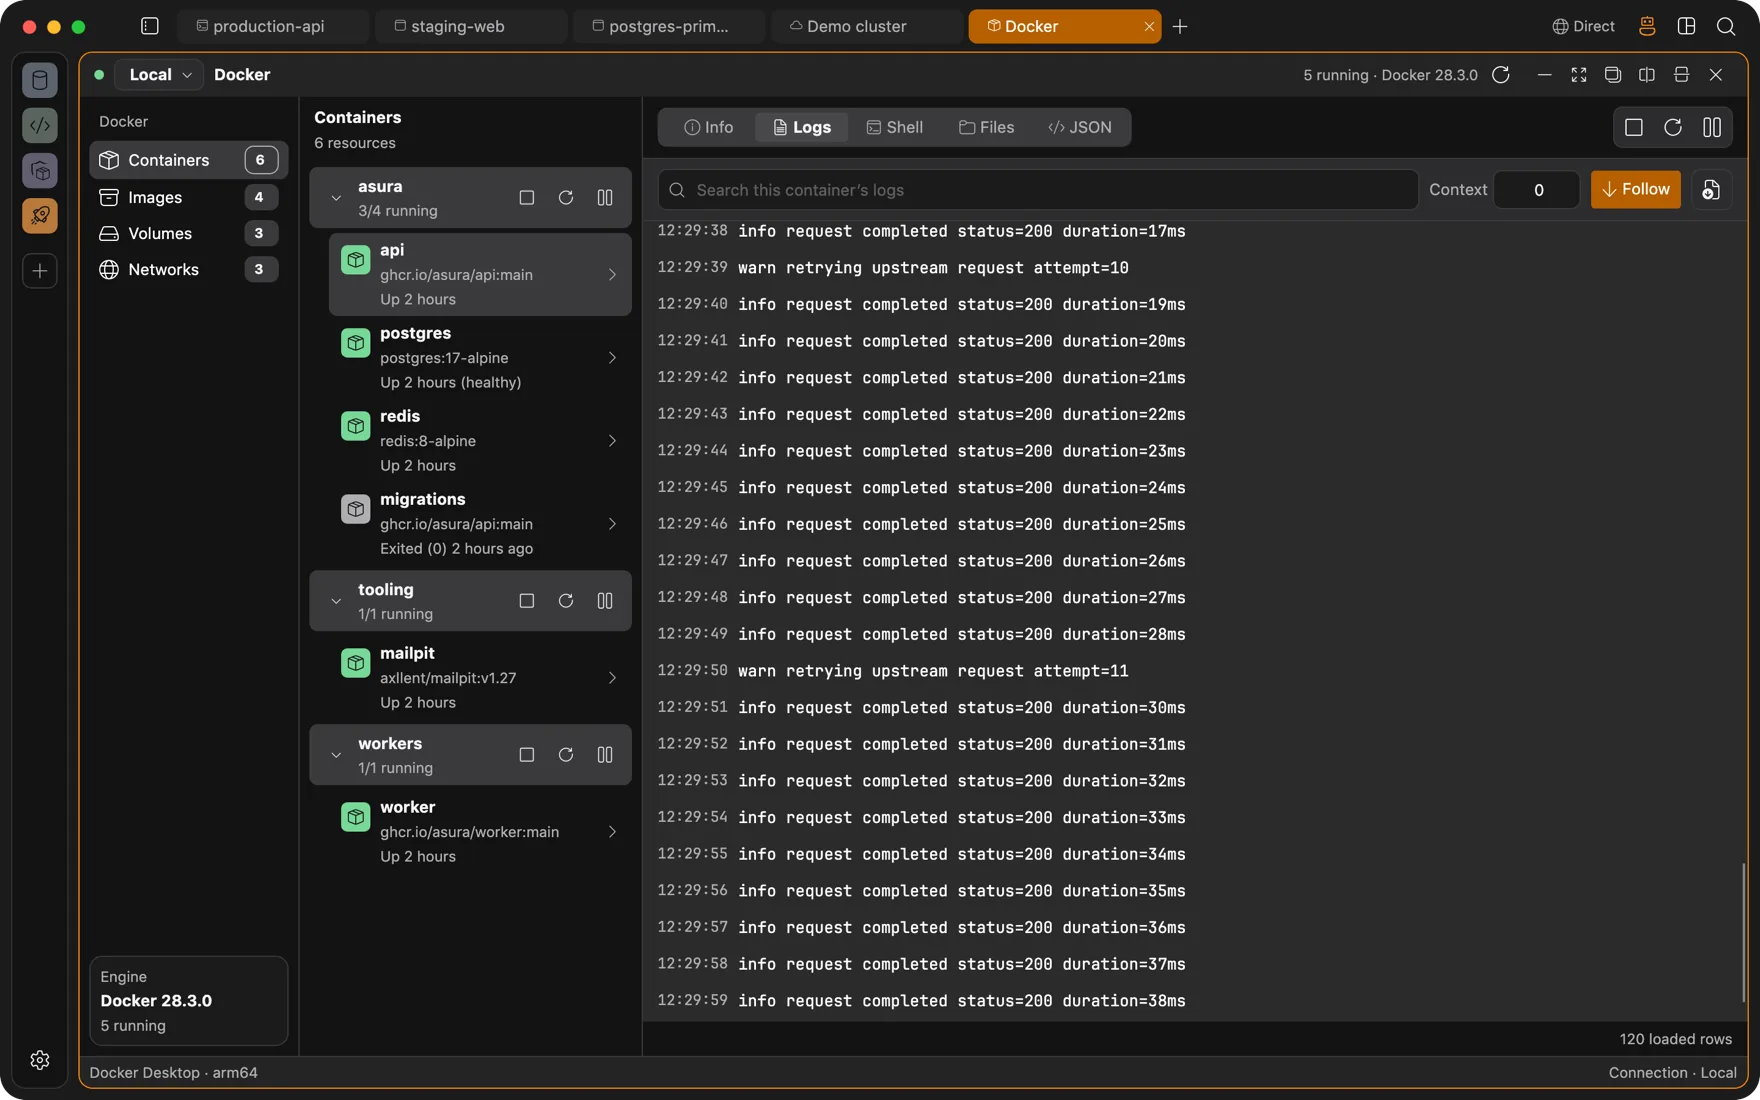Viewport: 1760px width, 1100px height.
Task: Open the Files tab
Action: pyautogui.click(x=987, y=127)
